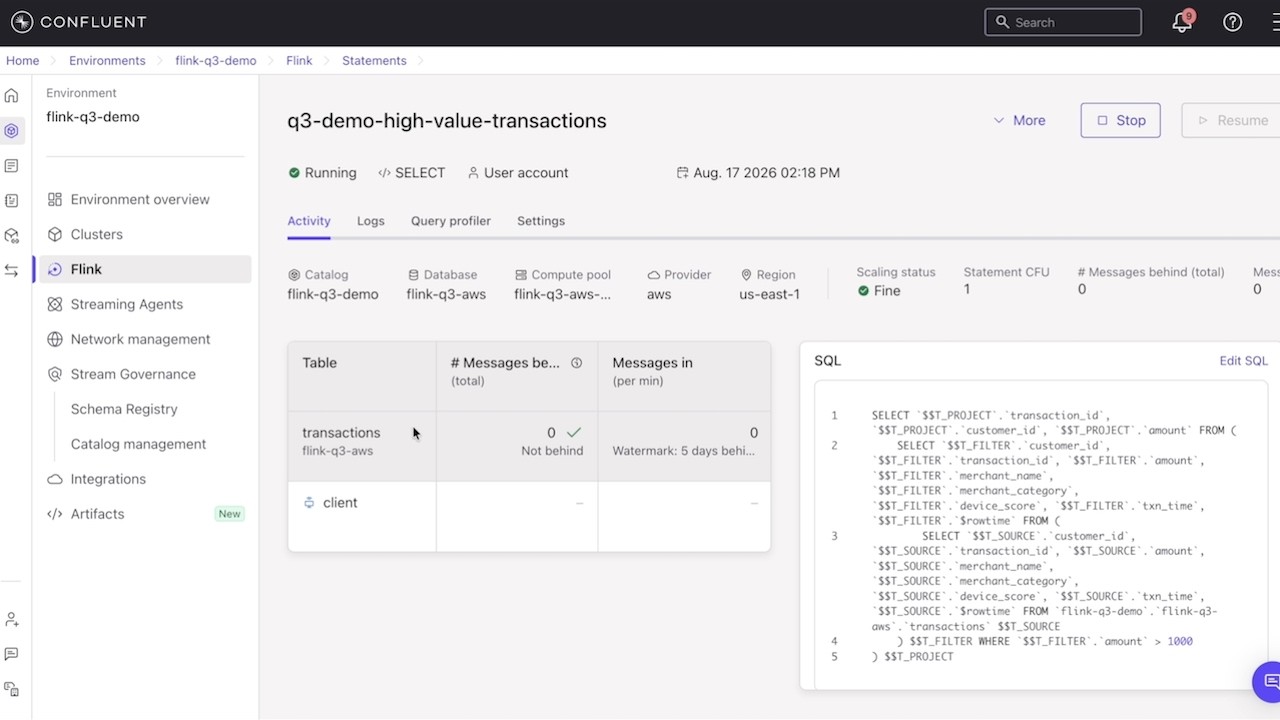Open flink-q3-demo breadcrumb
This screenshot has width=1280, height=720.
216,61
